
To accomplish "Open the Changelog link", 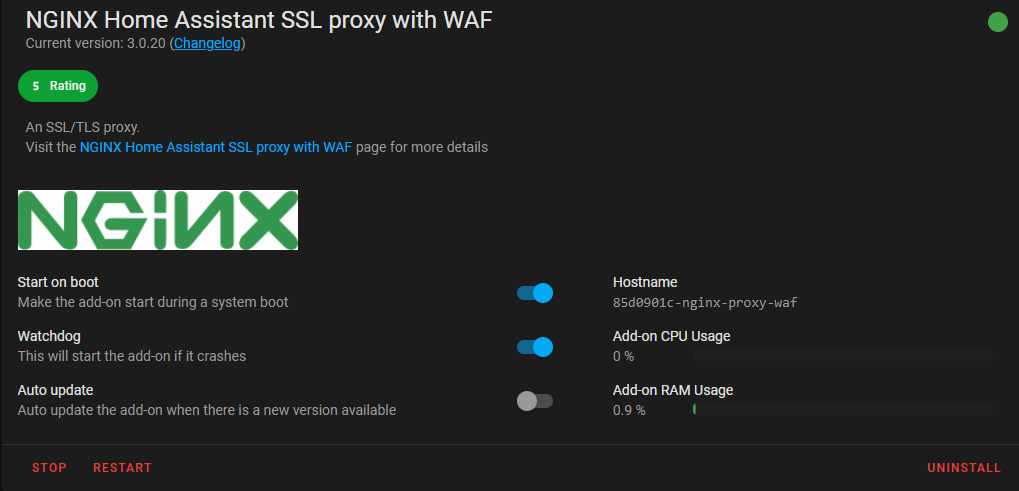I will click(x=207, y=43).
